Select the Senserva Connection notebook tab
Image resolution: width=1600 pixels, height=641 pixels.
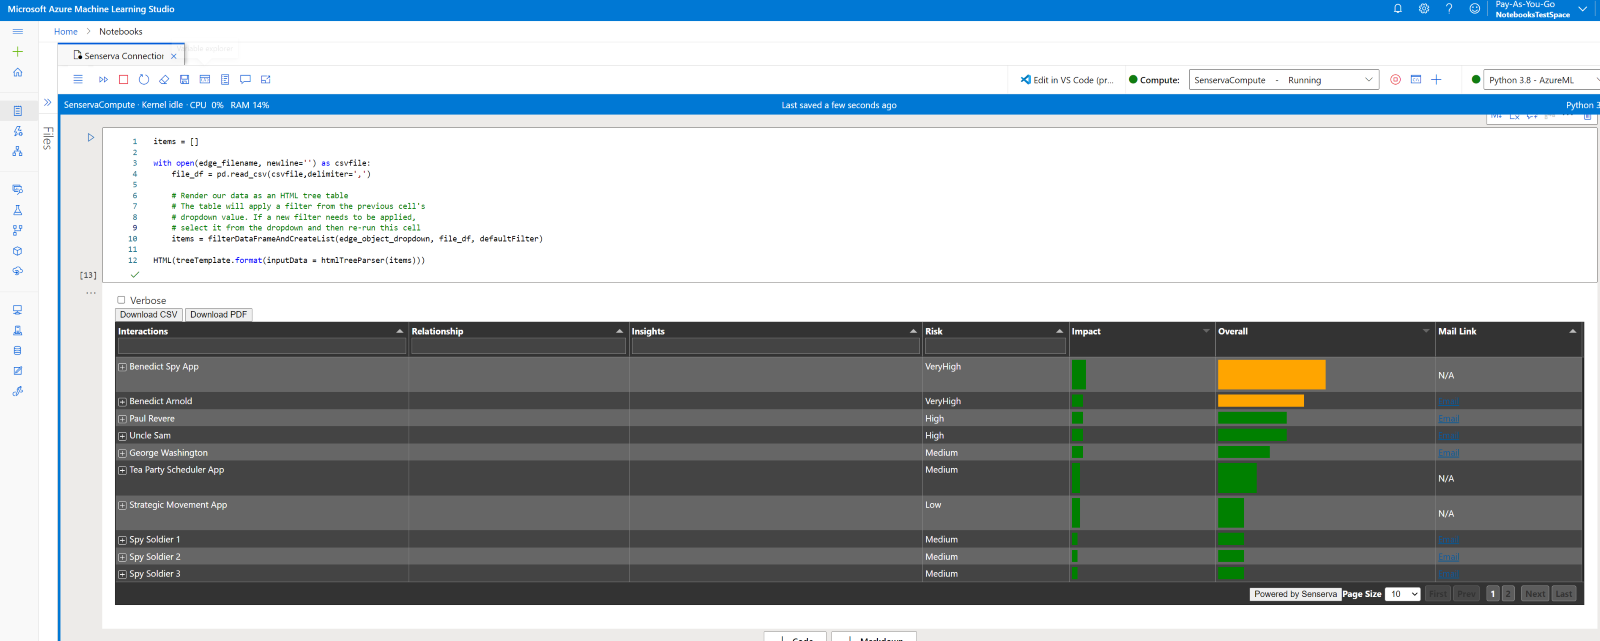click(x=123, y=56)
